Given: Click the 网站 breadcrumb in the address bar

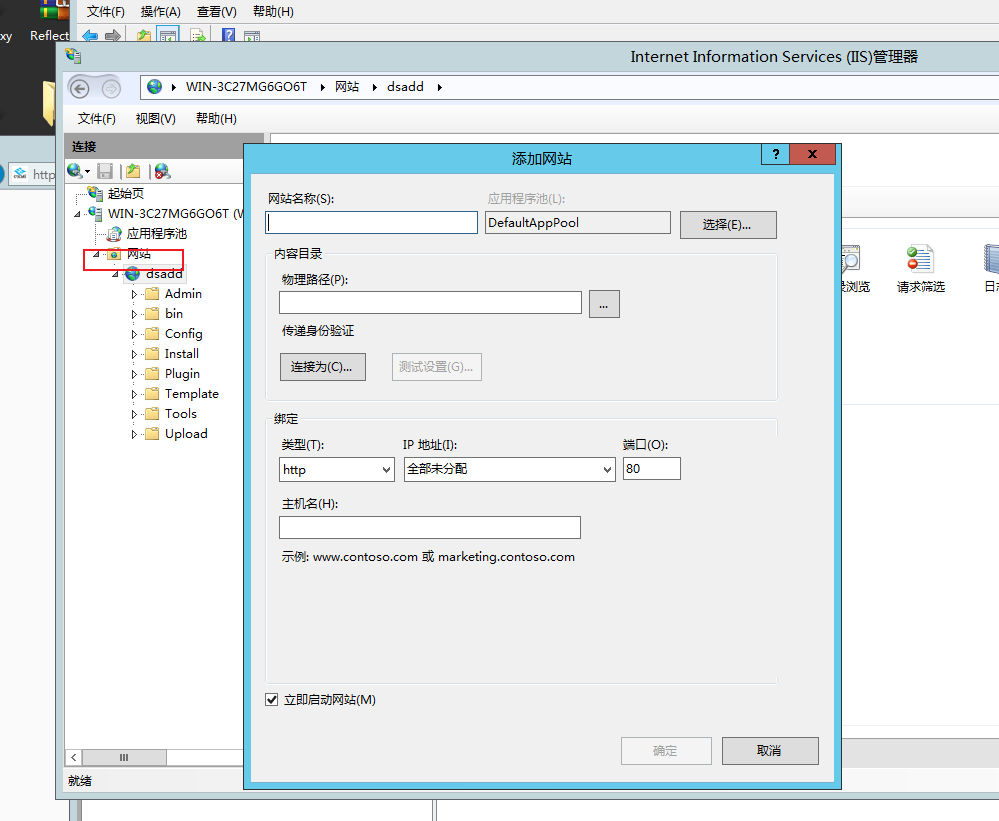Looking at the screenshot, I should pos(347,87).
